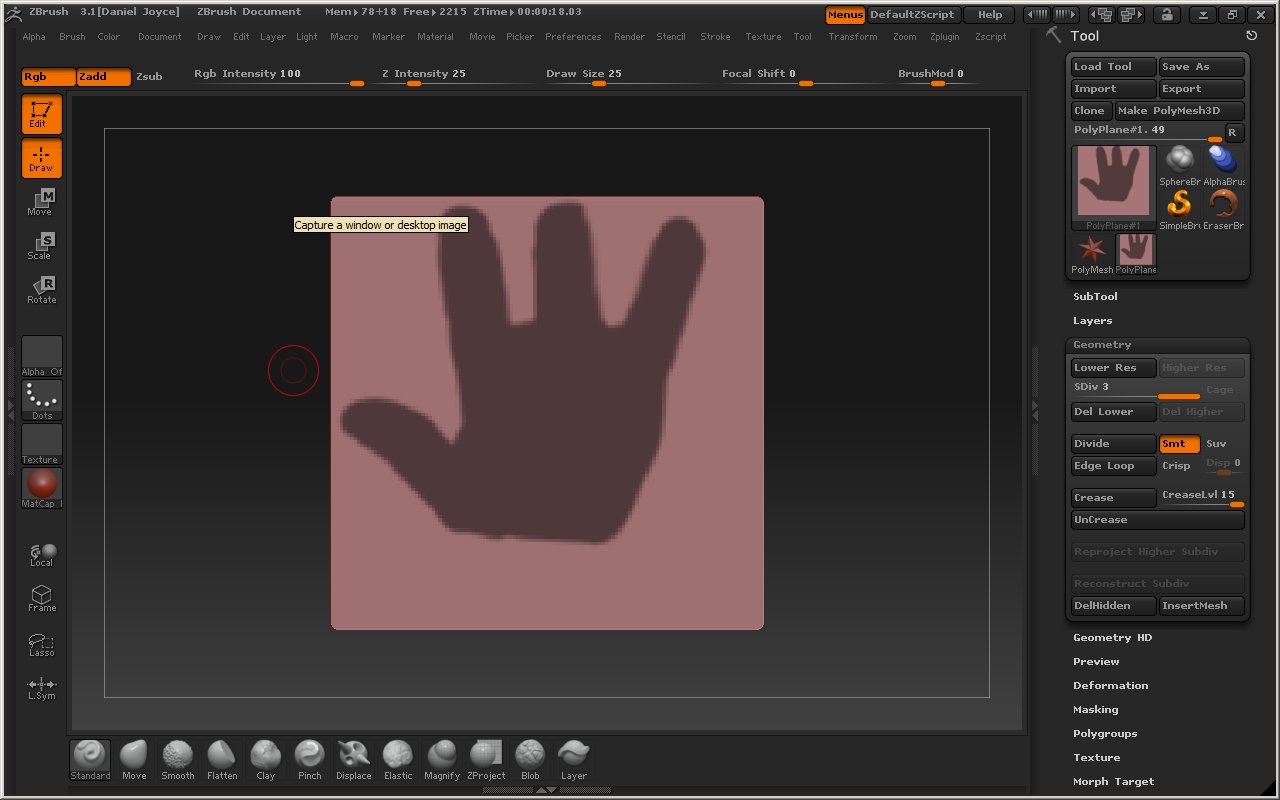Expand the Deformation subpalette
The height and width of the screenshot is (800, 1280).
coord(1110,686)
